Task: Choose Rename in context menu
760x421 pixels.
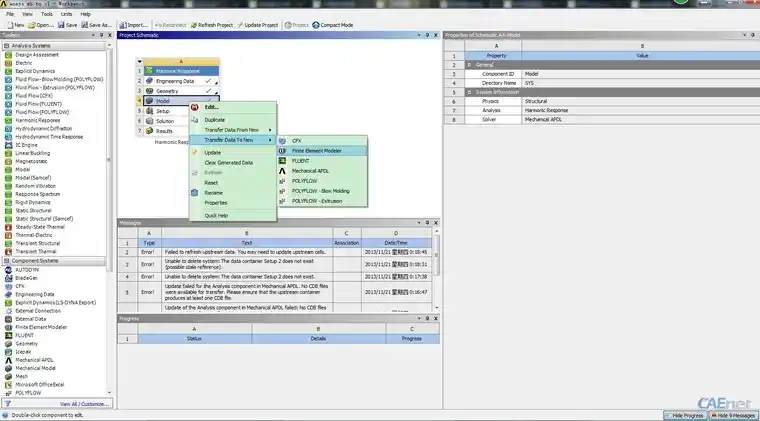Action: coord(233,193)
